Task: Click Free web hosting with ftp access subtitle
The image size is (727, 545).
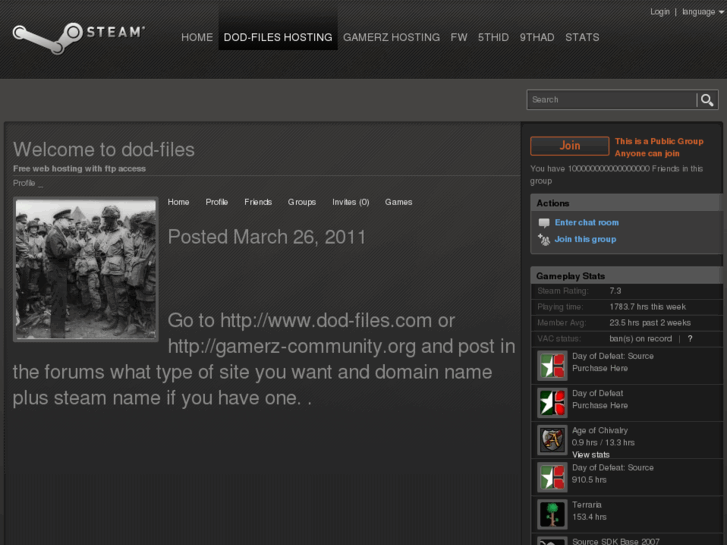Action: point(79,169)
